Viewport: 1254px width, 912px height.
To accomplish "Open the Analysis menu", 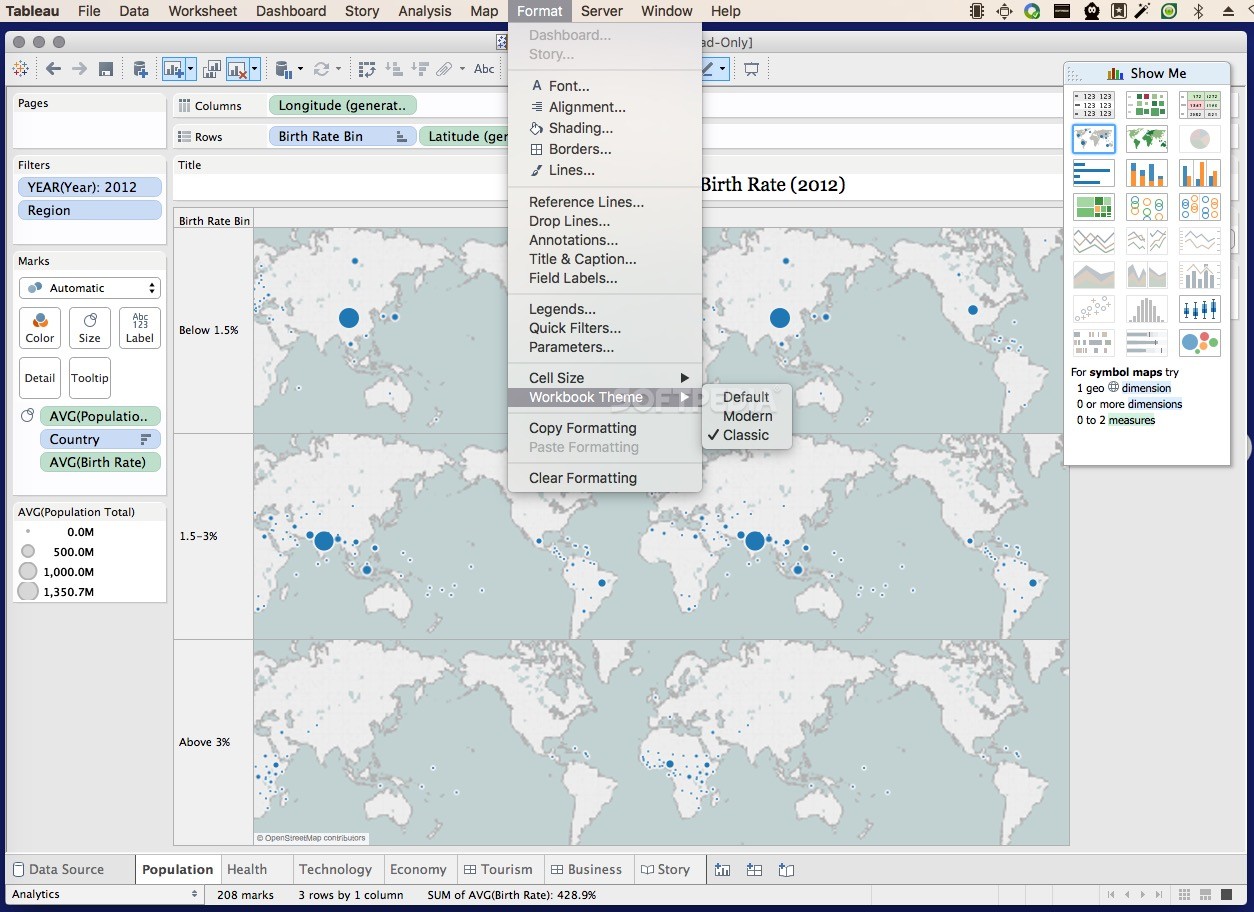I will tap(425, 11).
